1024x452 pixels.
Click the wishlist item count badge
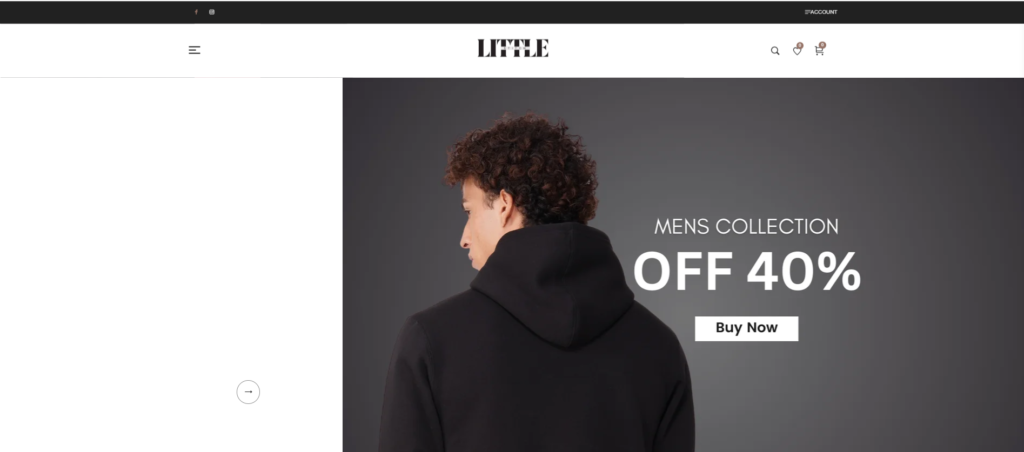[800, 45]
